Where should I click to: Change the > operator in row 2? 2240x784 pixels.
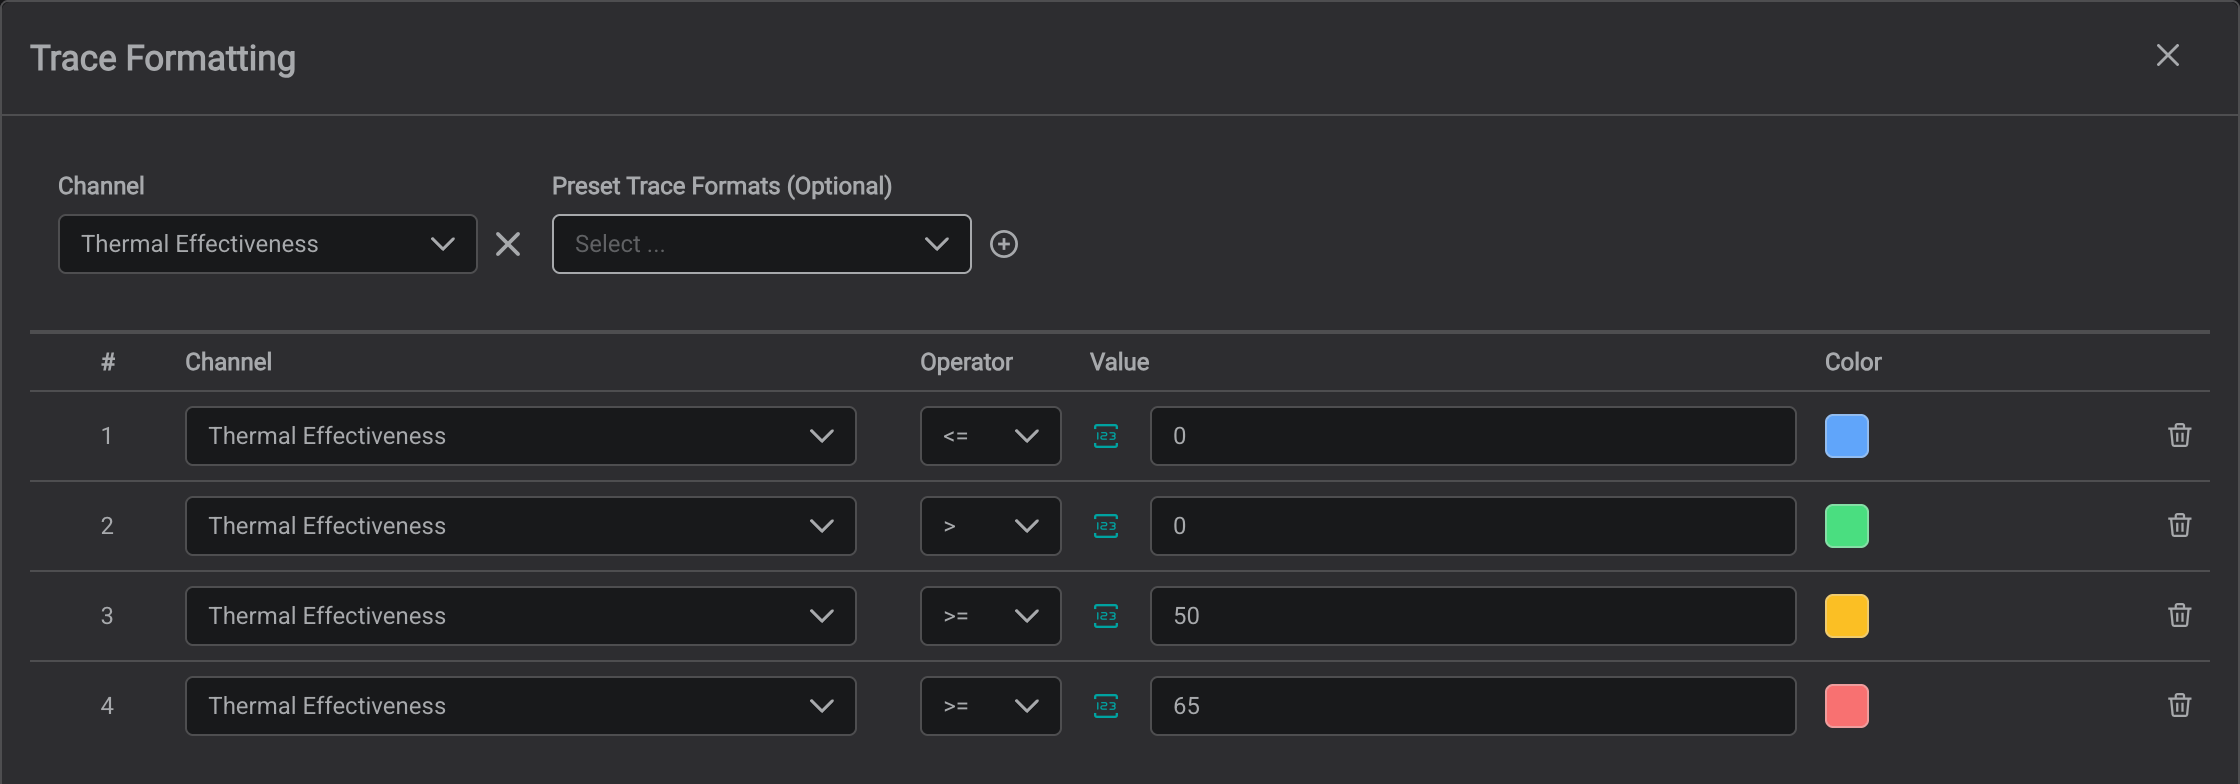991,526
